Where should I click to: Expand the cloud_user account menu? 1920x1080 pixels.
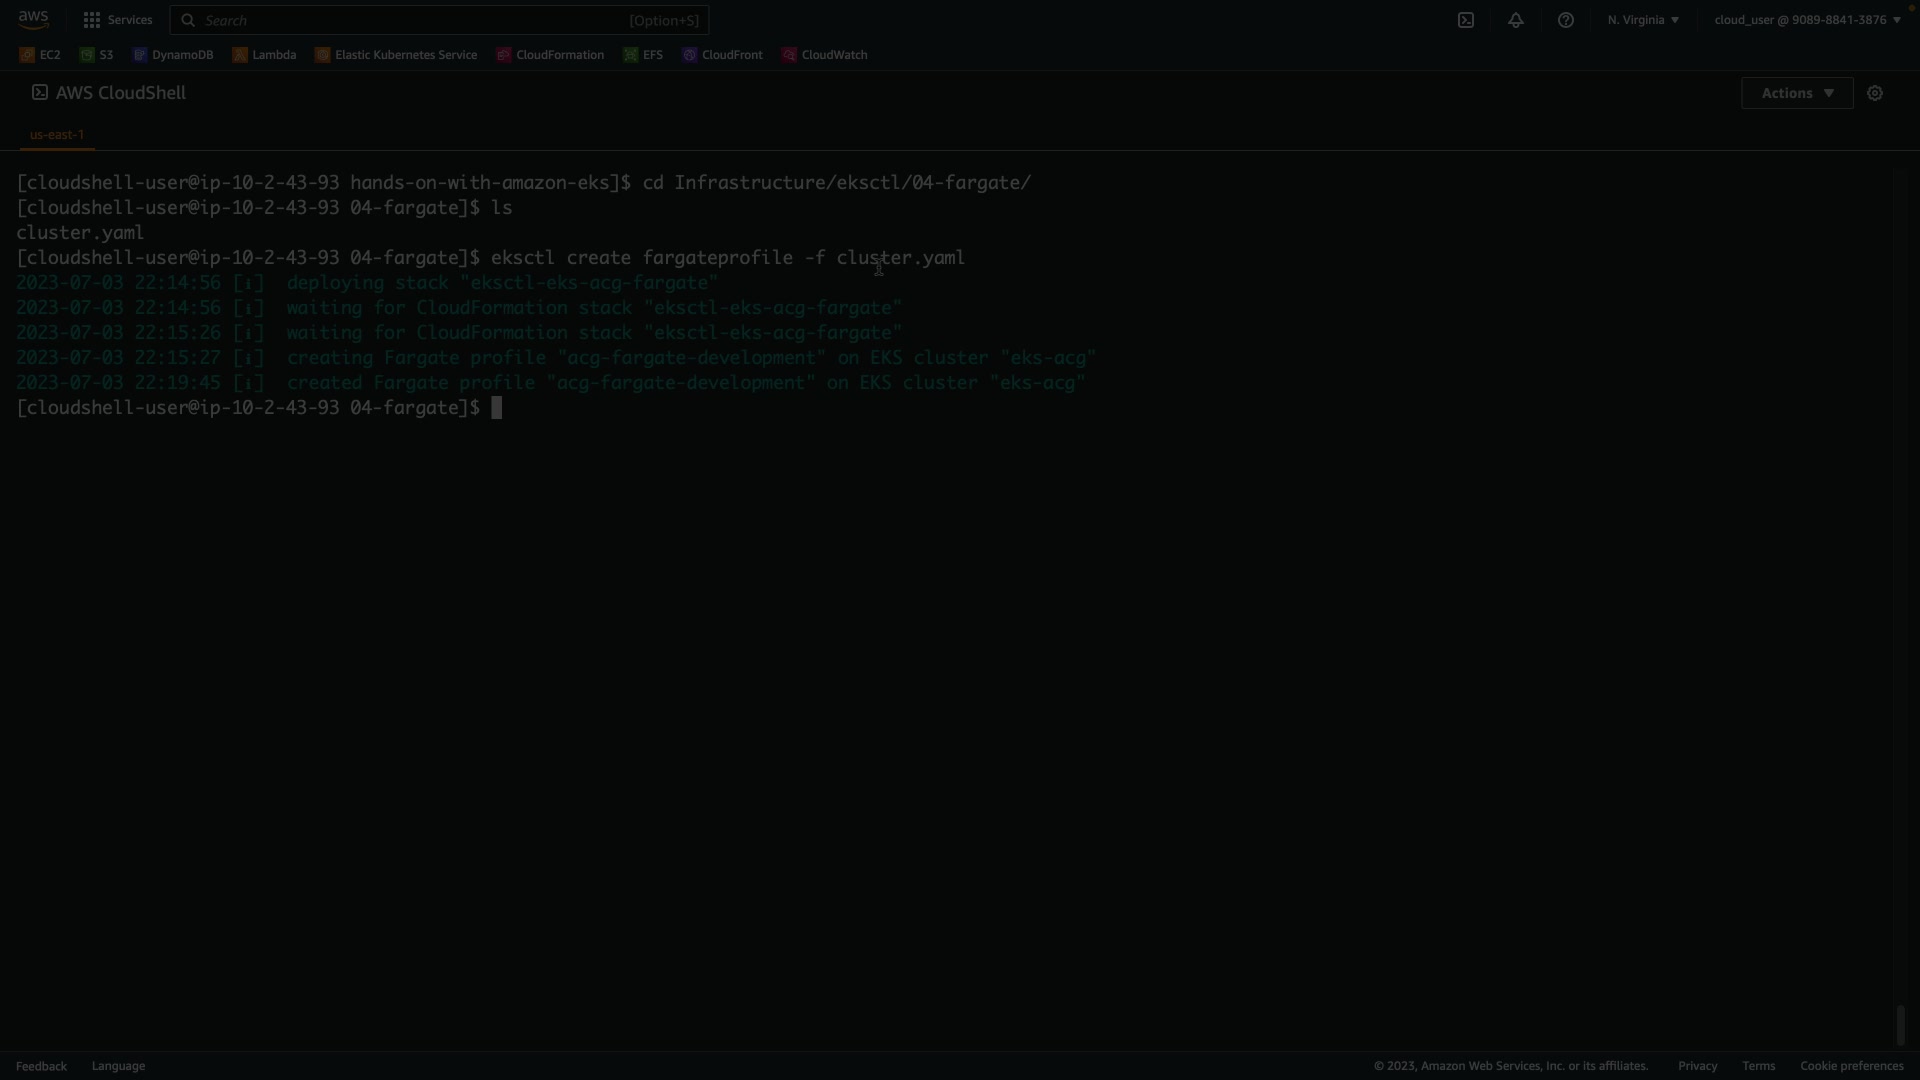click(1807, 20)
